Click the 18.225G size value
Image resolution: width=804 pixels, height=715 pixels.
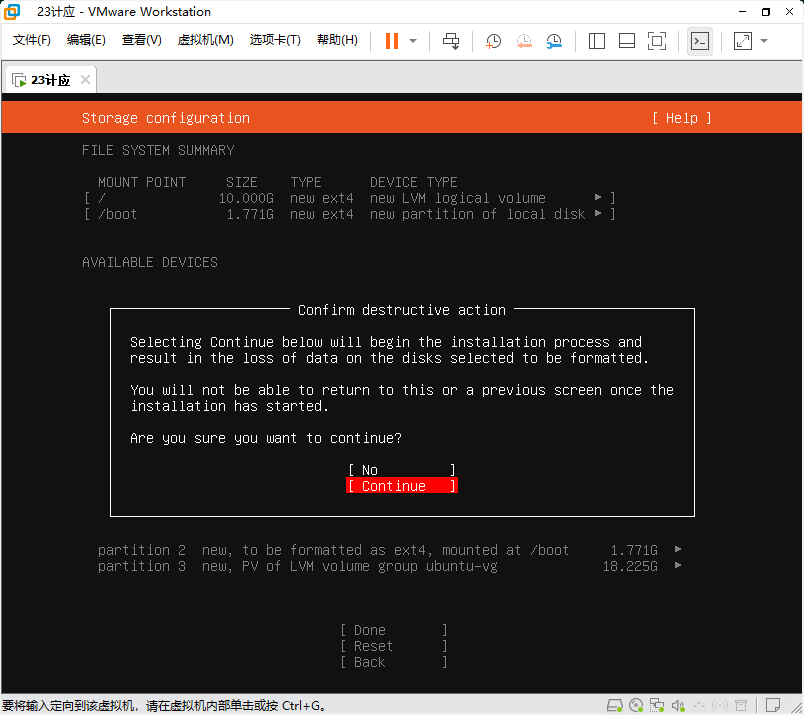click(630, 566)
